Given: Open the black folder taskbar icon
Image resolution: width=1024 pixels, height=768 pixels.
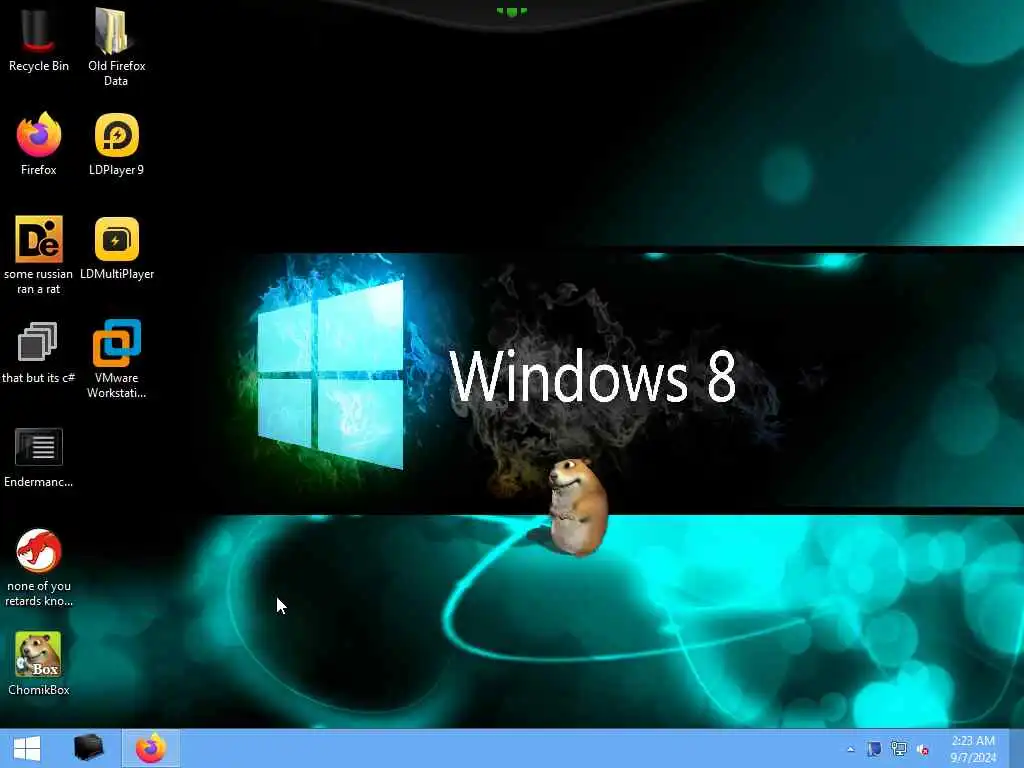Looking at the screenshot, I should [x=89, y=748].
